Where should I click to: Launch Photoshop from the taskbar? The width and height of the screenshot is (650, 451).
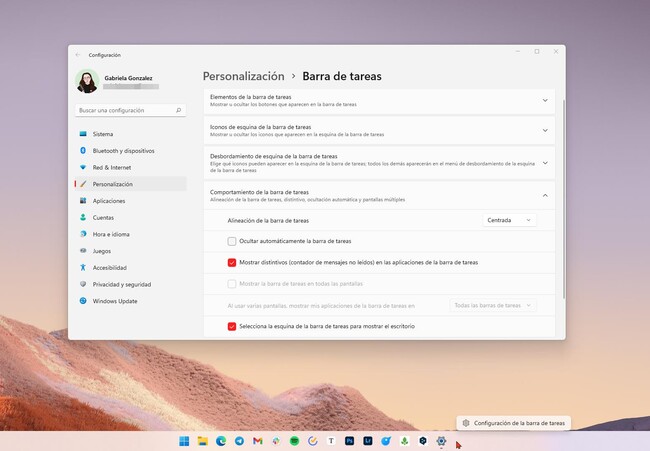[349, 441]
